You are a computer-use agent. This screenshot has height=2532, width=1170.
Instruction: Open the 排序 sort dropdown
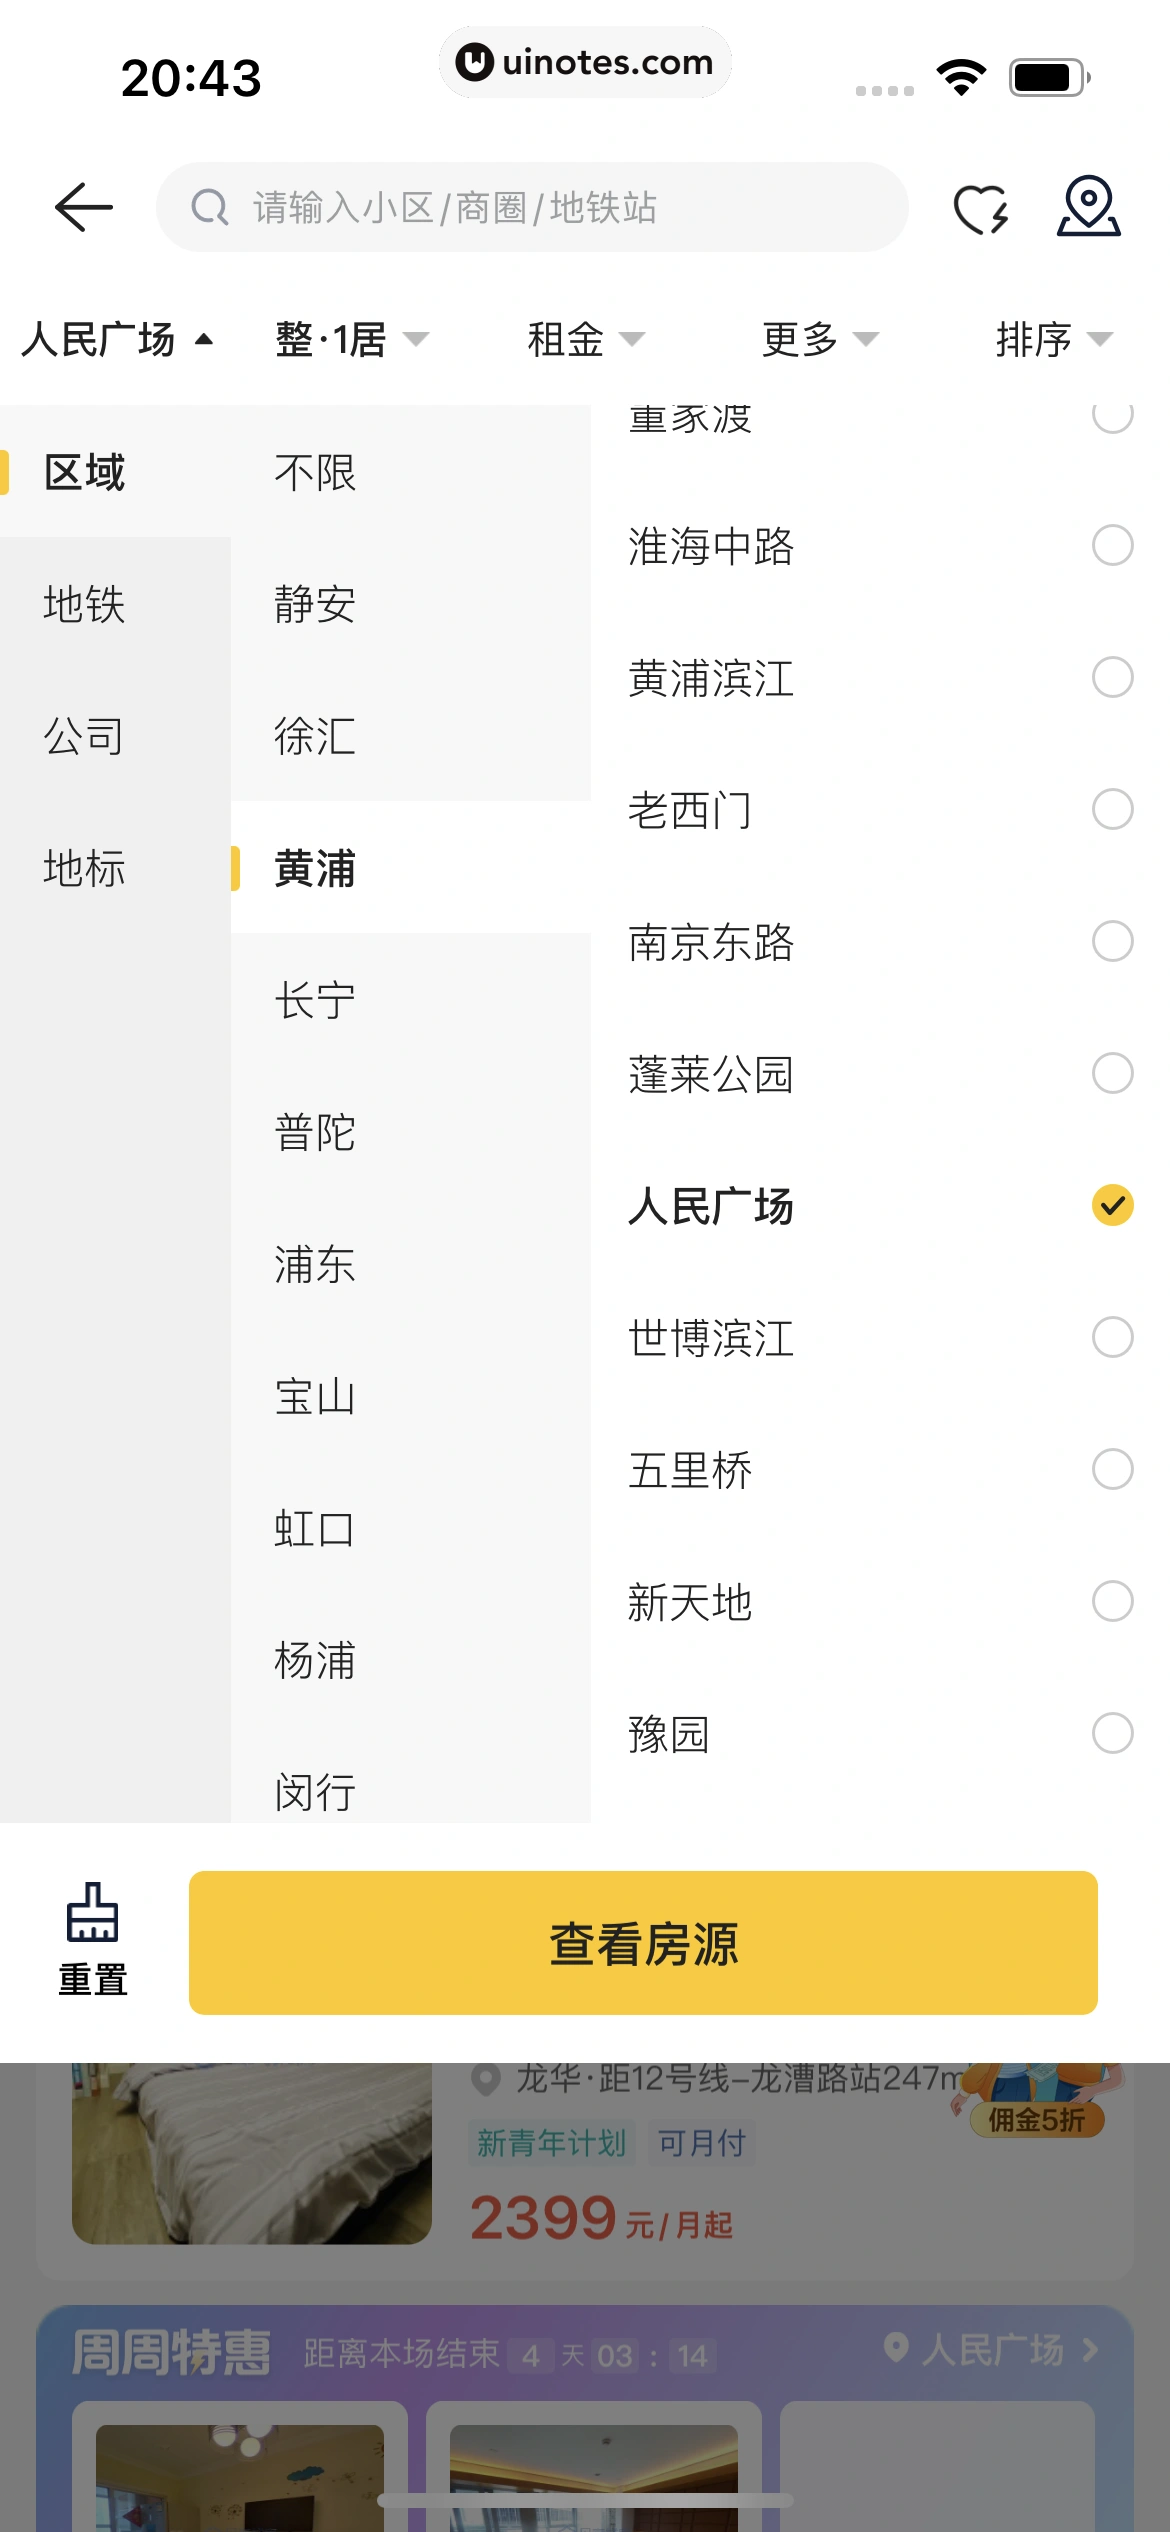1053,339
